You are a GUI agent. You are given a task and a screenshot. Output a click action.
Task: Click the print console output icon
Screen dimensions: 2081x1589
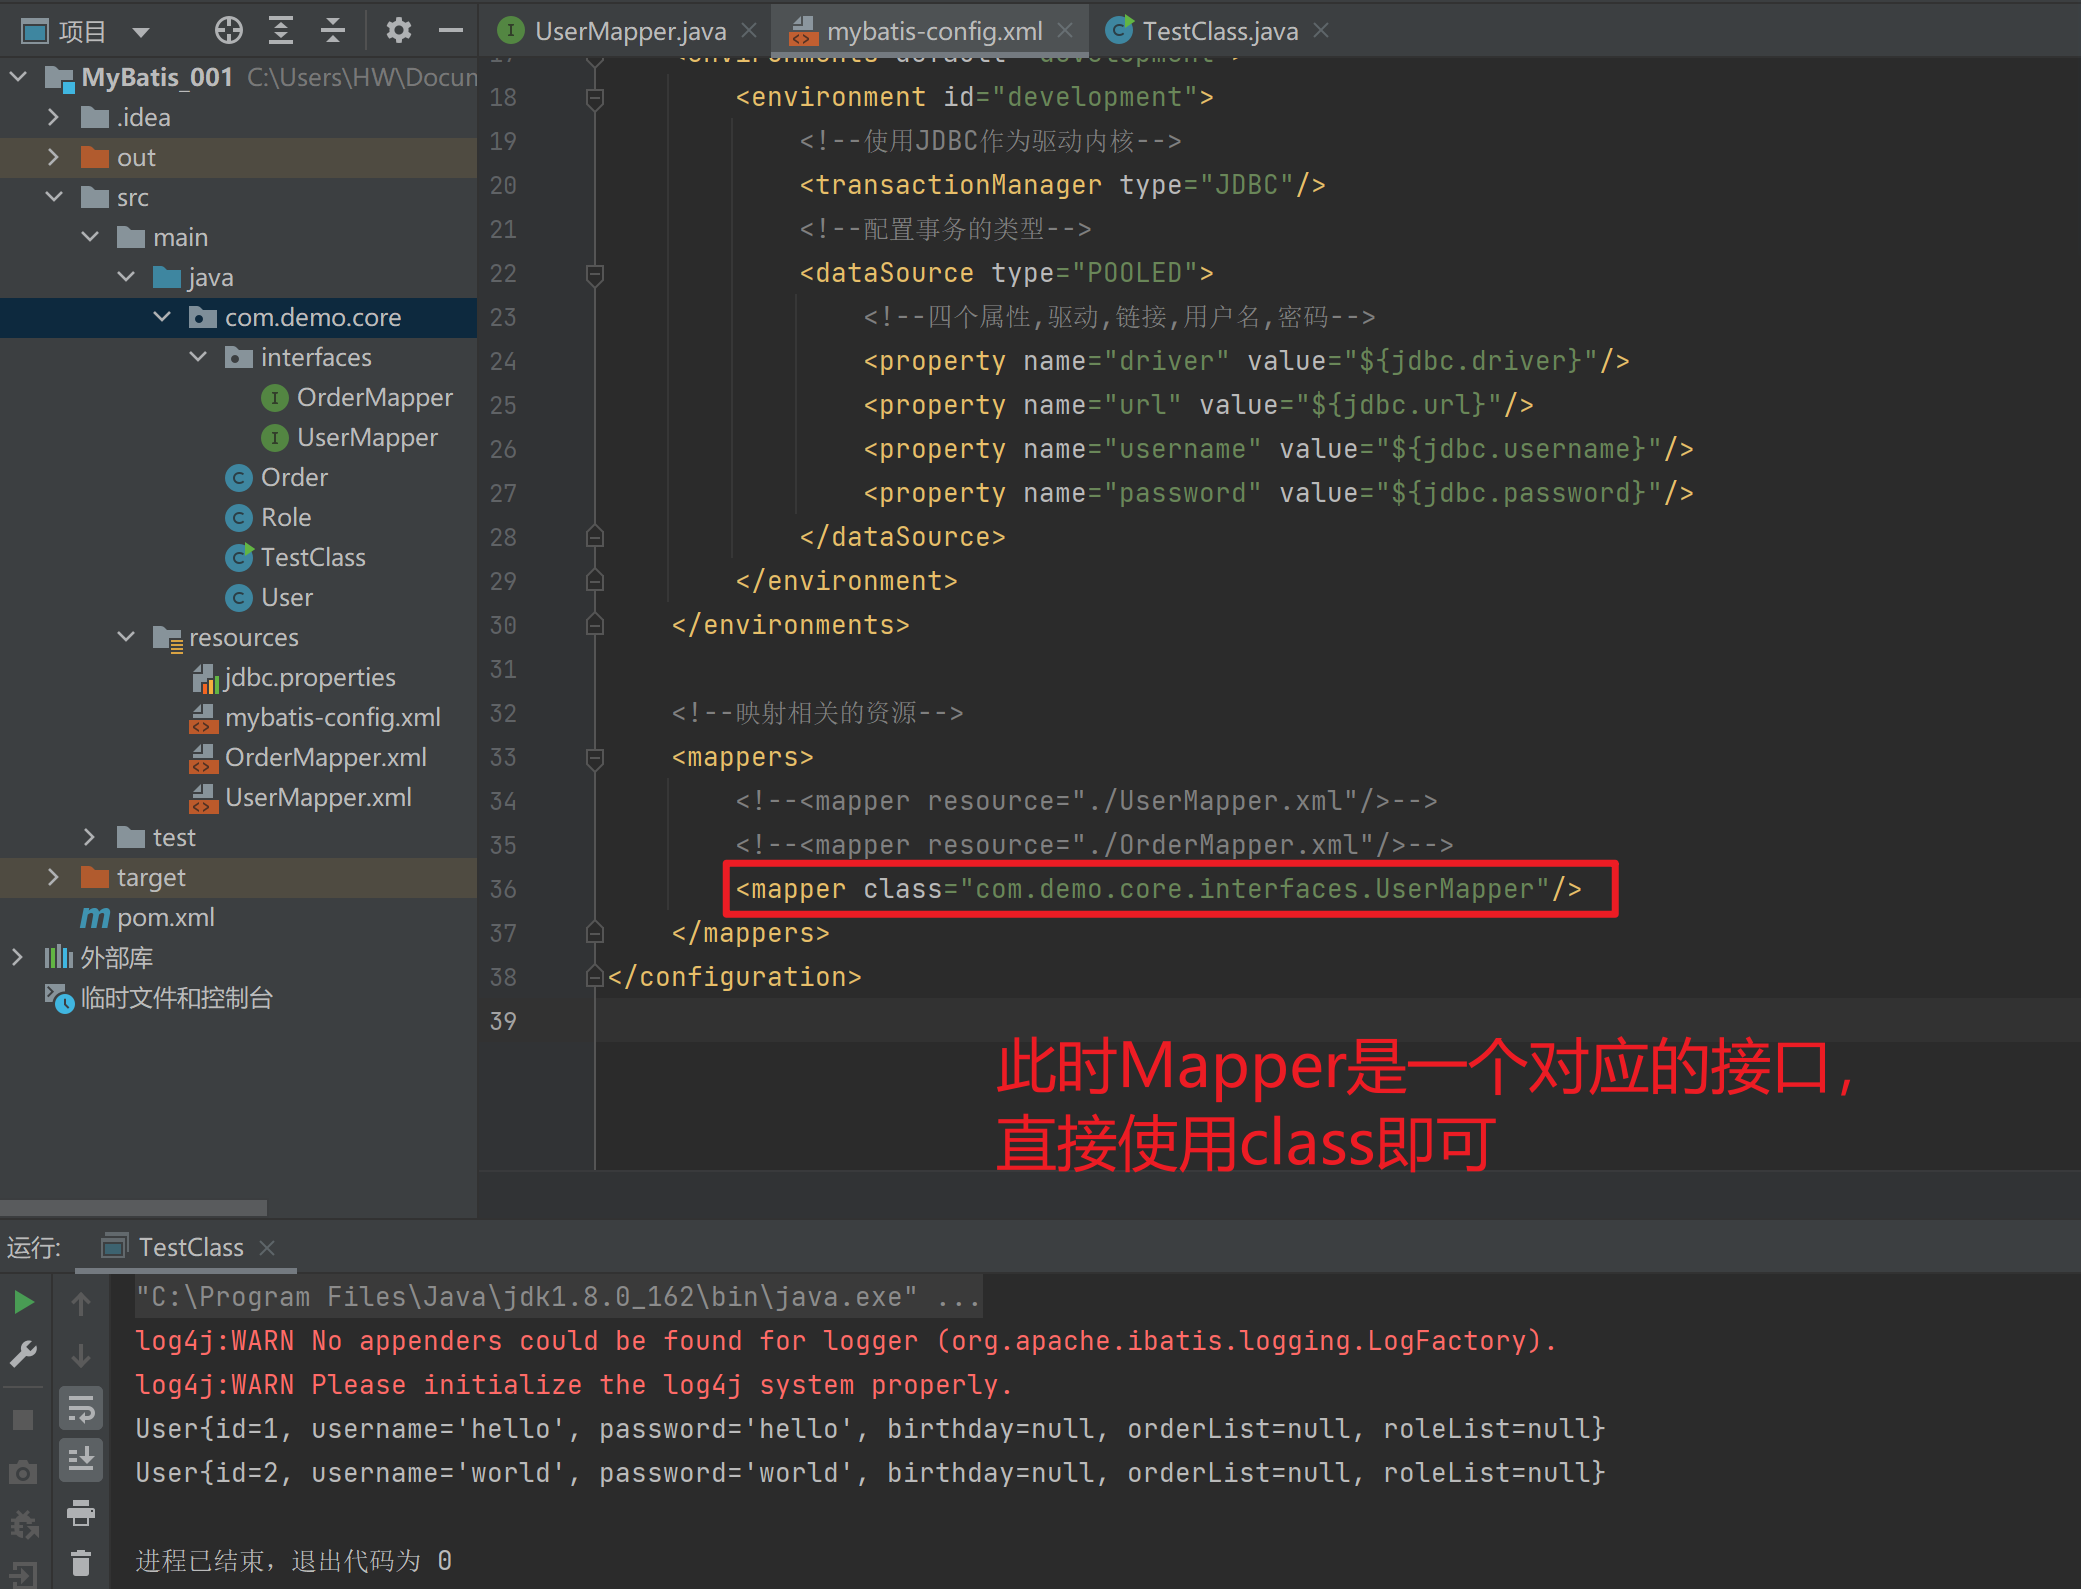point(81,1512)
